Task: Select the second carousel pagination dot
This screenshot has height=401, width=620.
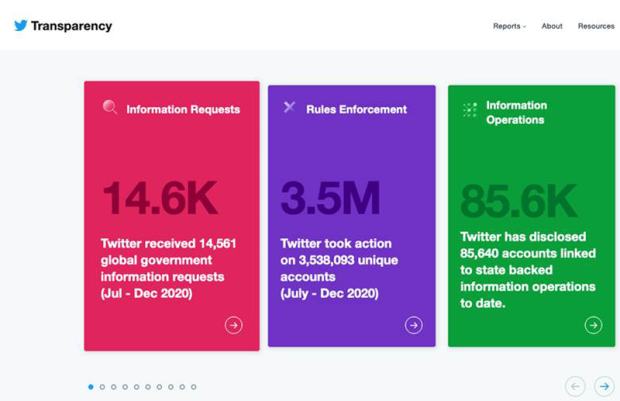Action: coord(102,387)
